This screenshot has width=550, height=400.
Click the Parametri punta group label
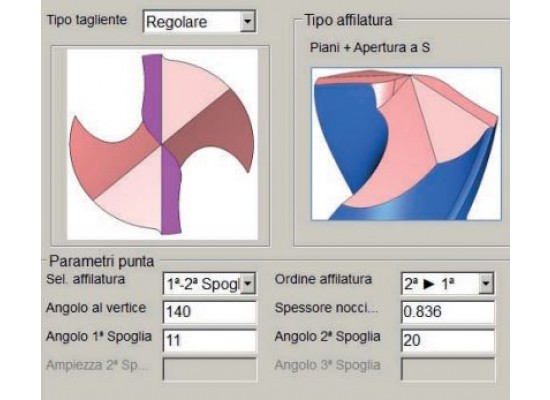click(x=102, y=261)
